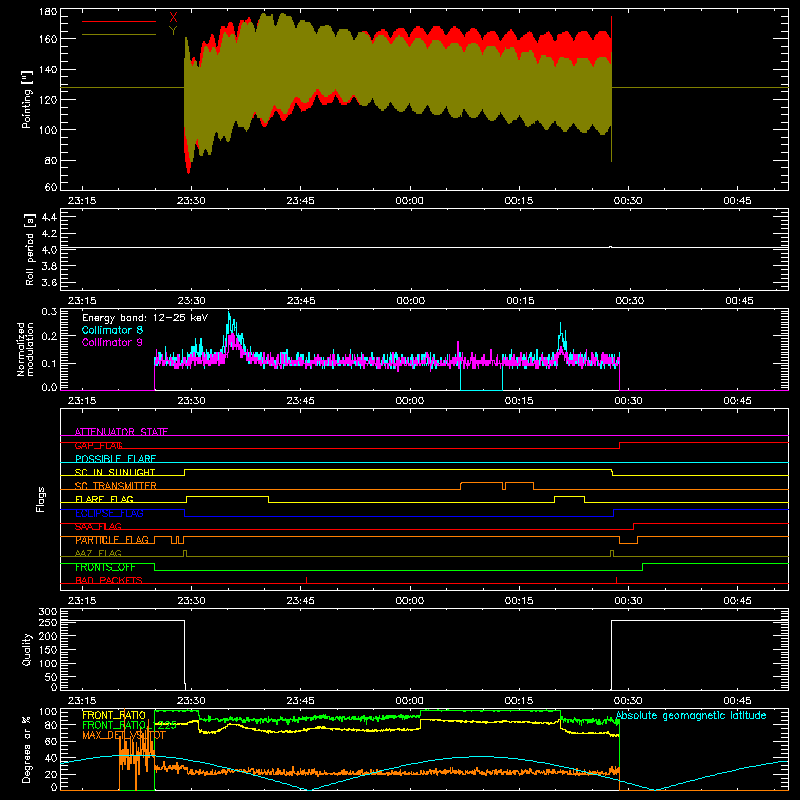Click the SAA_FLAG label
800x800 pixels.
(98, 526)
